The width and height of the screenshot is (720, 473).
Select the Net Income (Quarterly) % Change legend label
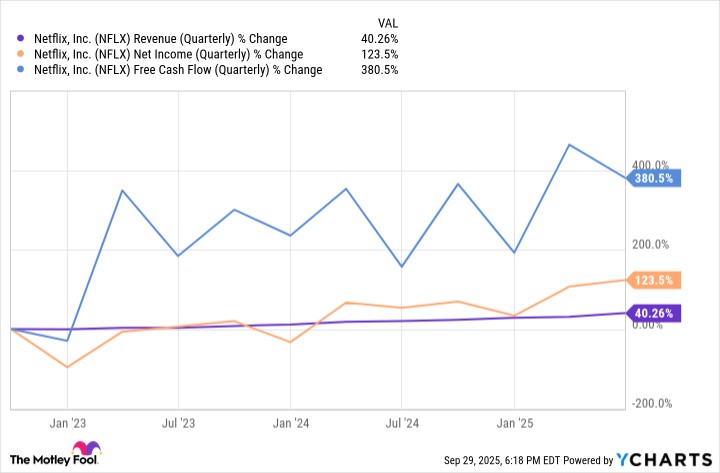[x=168, y=54]
